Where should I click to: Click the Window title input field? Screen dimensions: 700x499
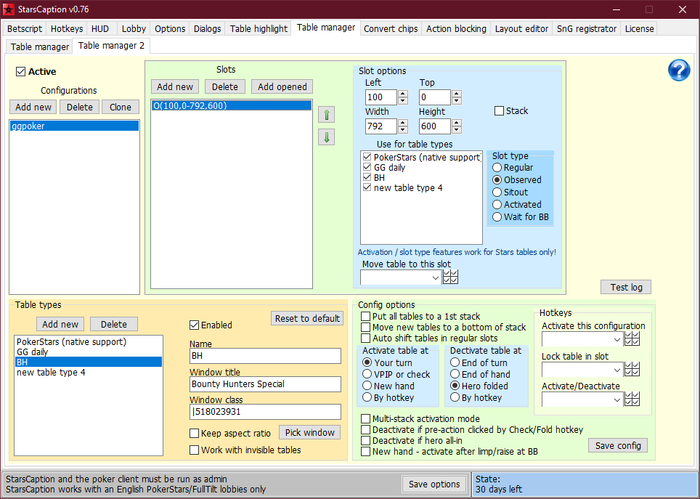point(264,385)
